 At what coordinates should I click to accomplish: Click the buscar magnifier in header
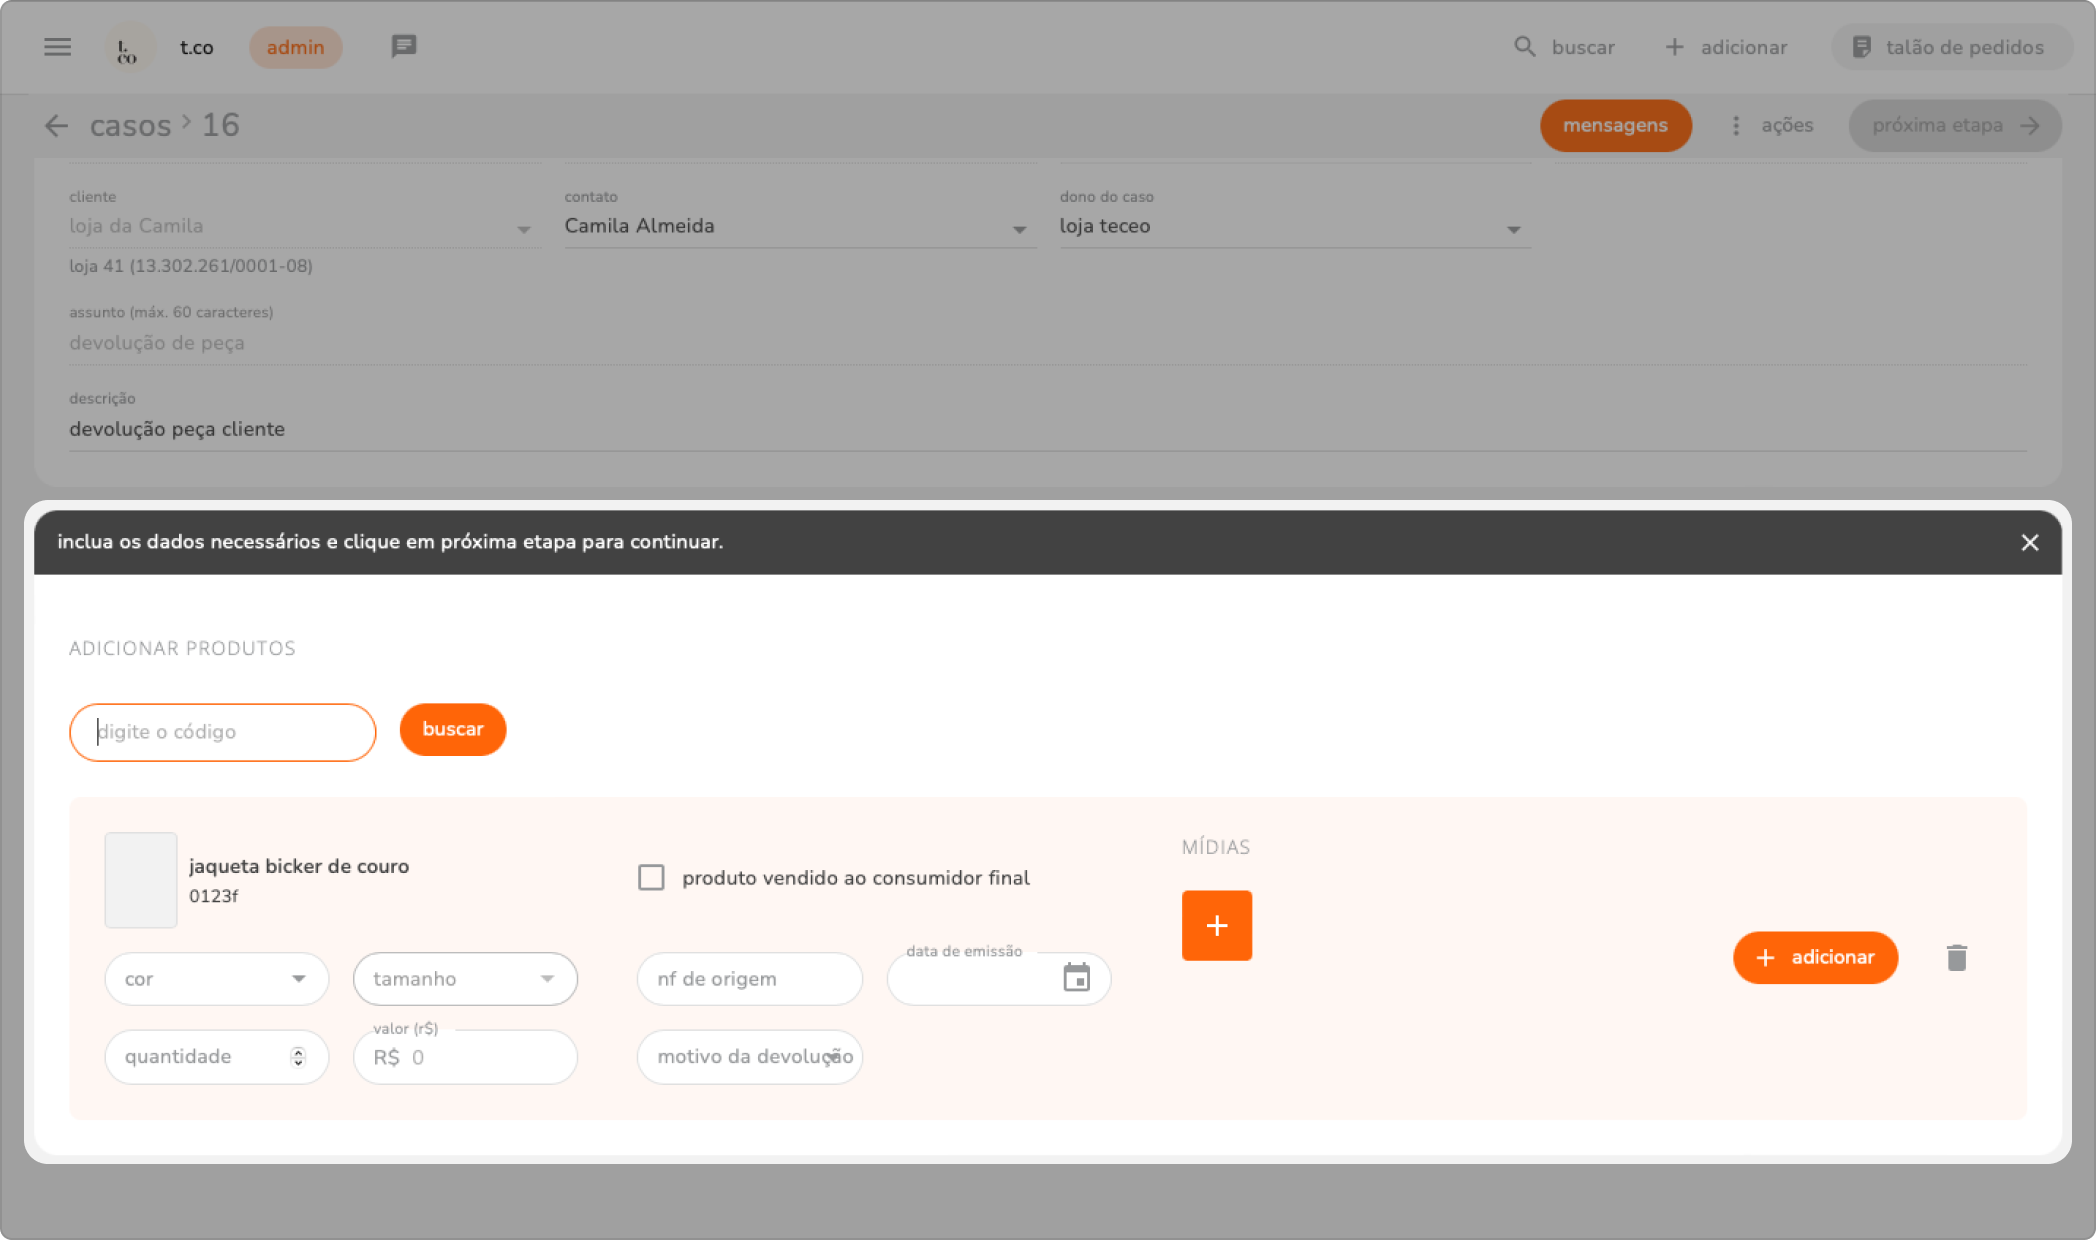pyautogui.click(x=1524, y=47)
